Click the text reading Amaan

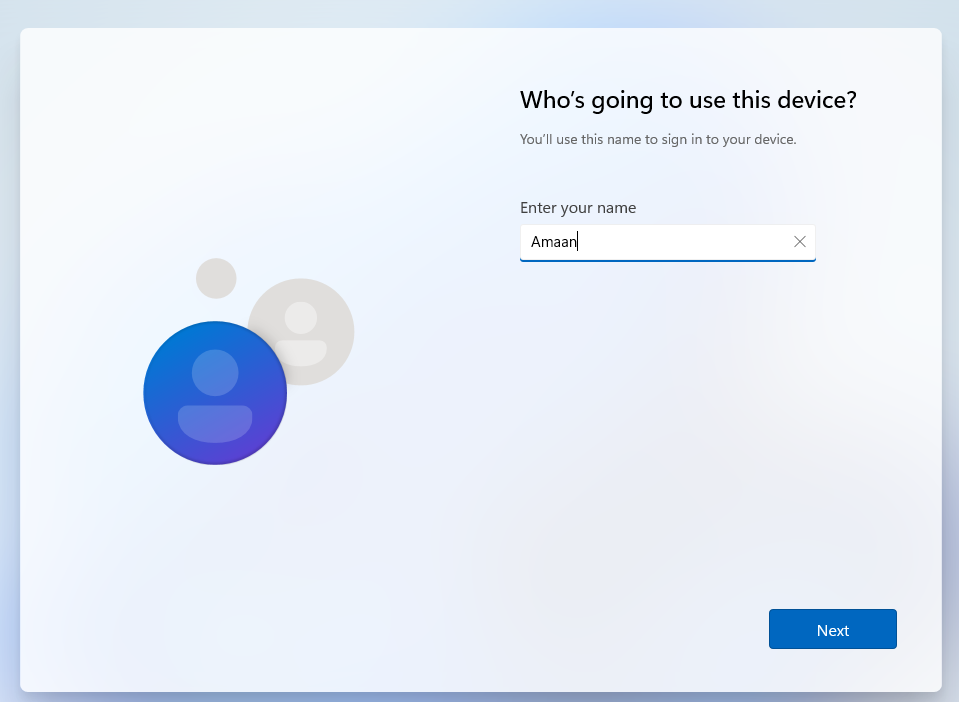(553, 241)
